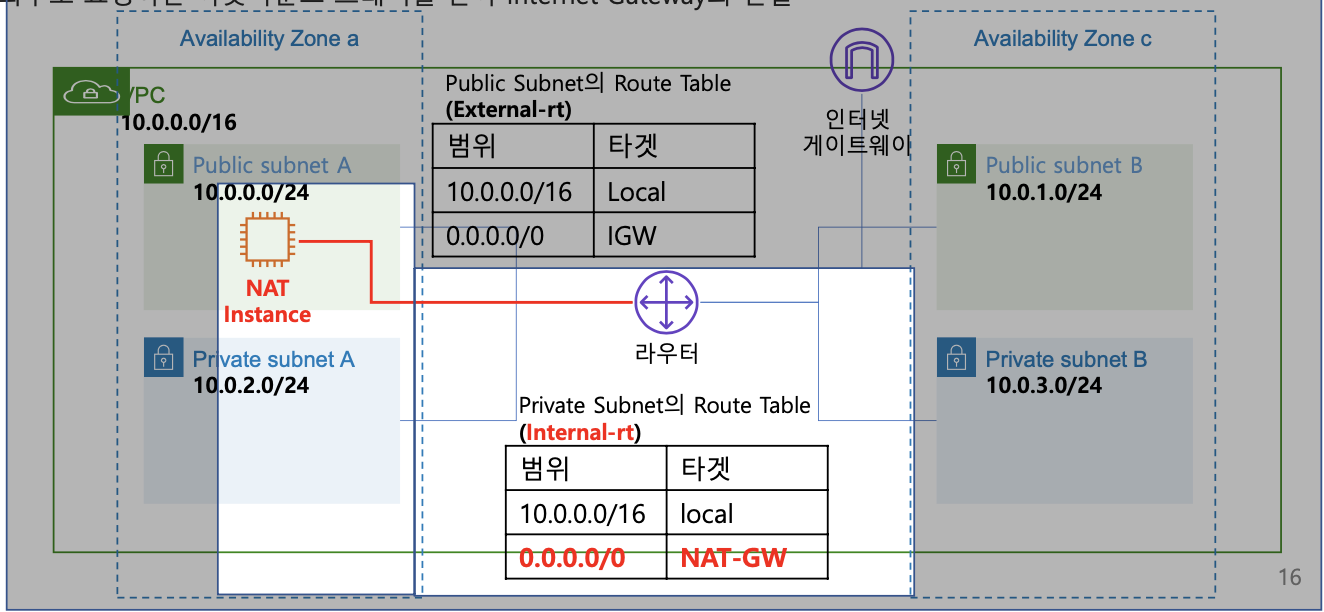Select the Public subnet A title
Viewport: 1324px width, 612px height.
click(272, 165)
